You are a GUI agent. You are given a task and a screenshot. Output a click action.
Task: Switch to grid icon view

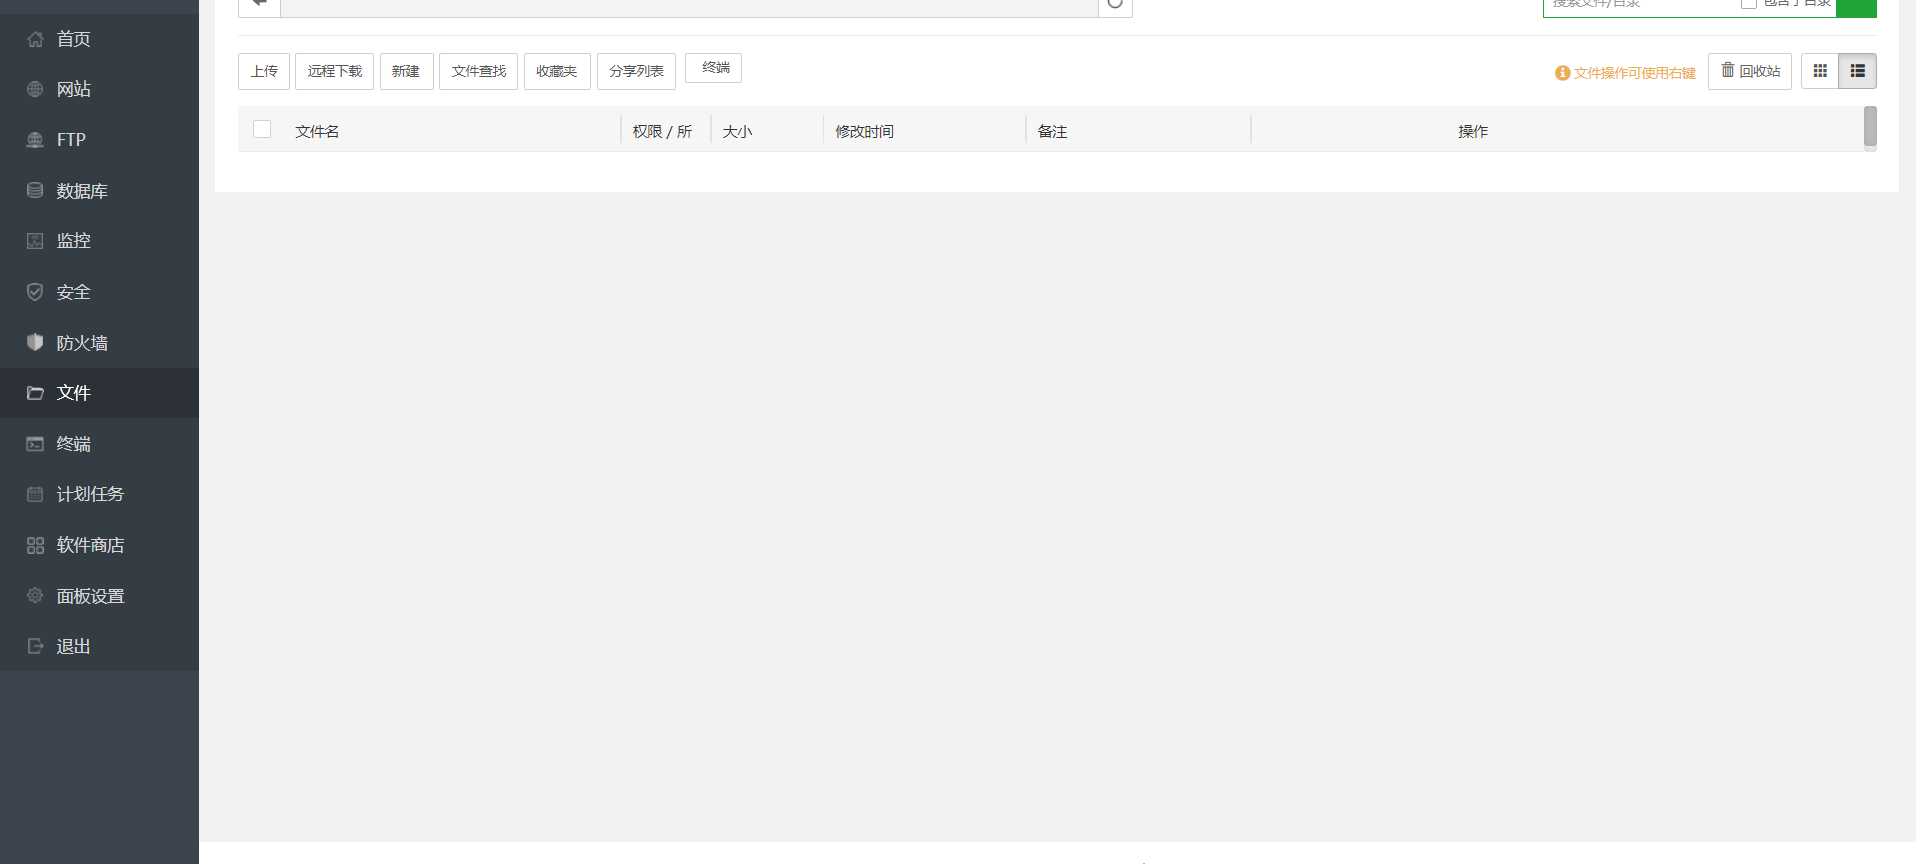point(1820,71)
